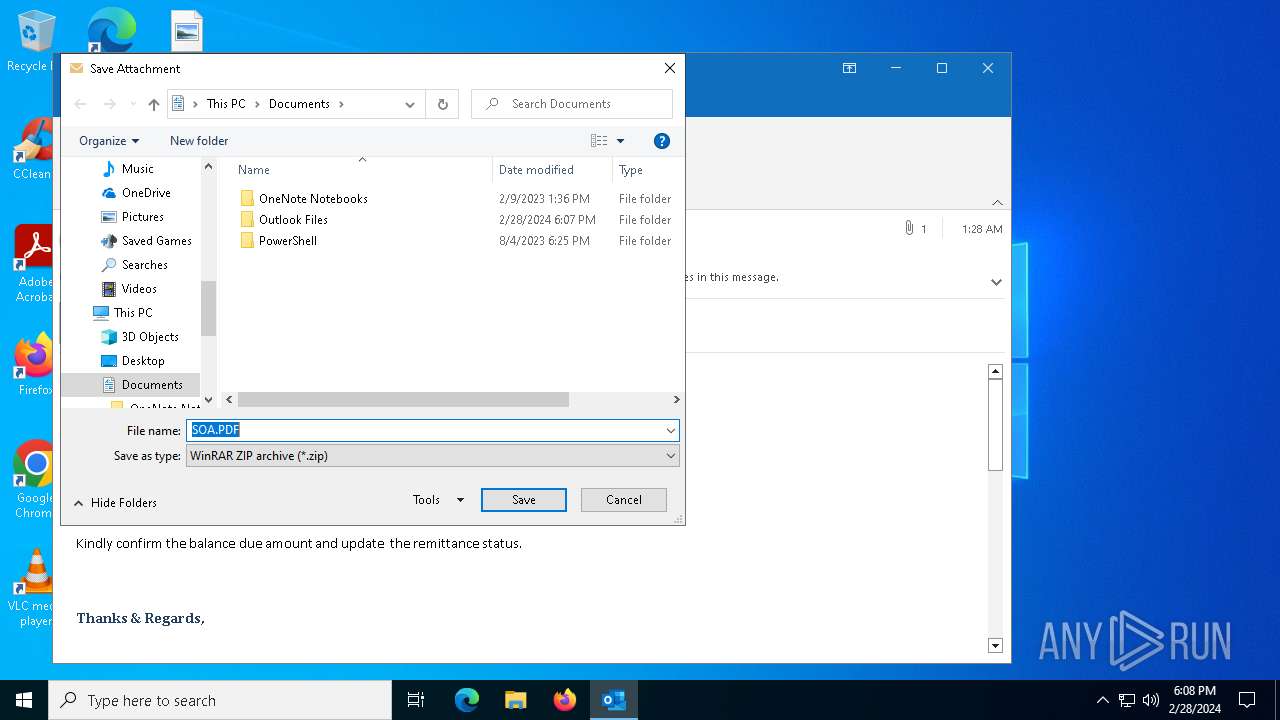Image resolution: width=1280 pixels, height=720 pixels.
Task: Switch to Outlook on the taskbar
Action: pos(614,700)
